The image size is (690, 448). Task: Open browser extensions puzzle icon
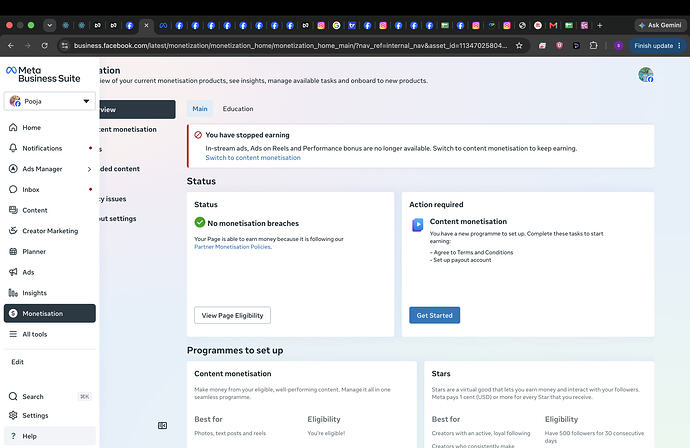coord(594,46)
